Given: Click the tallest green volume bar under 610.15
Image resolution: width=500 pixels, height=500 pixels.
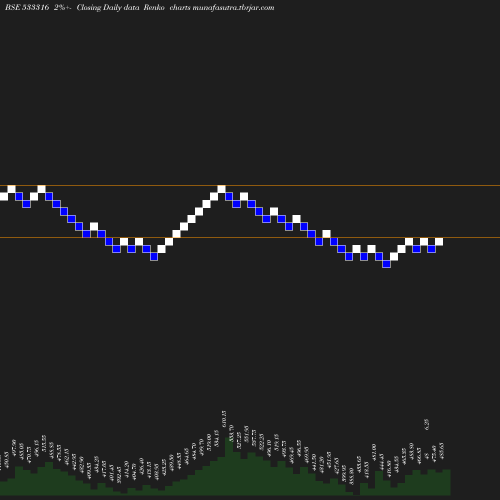Looking at the screenshot, I should pos(229,466).
